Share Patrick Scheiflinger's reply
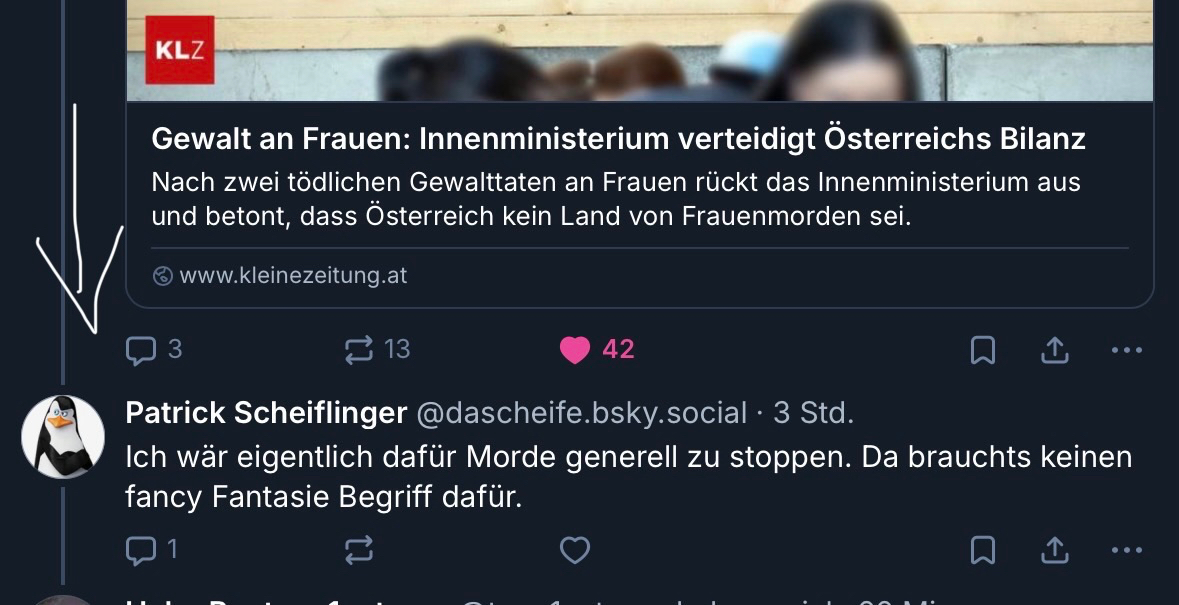 pos(1055,549)
